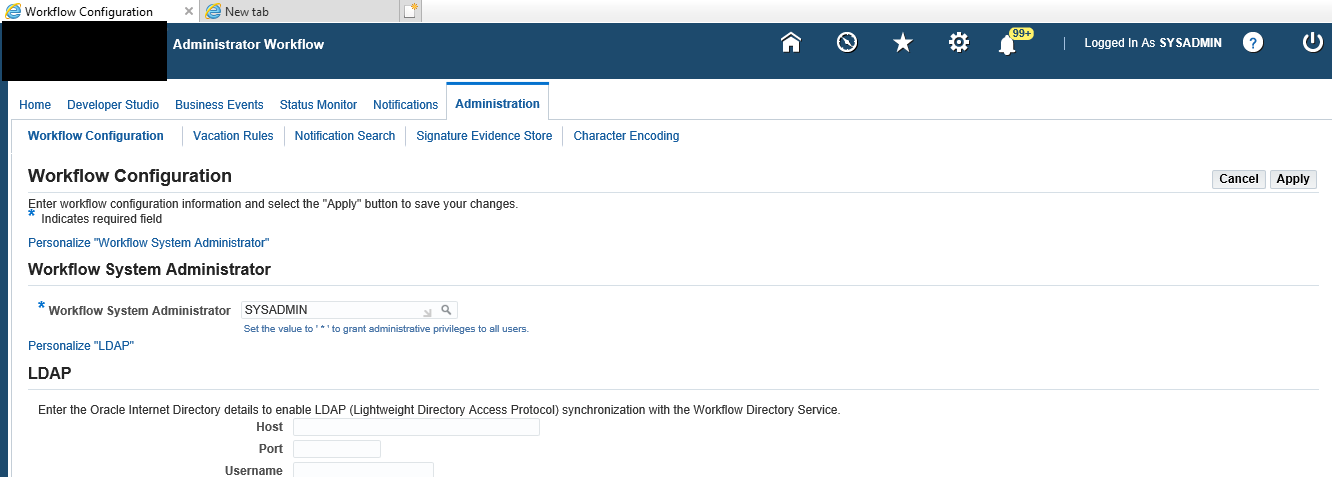1332x477 pixels.
Task: Open the Home icon in header
Action: (x=791, y=43)
